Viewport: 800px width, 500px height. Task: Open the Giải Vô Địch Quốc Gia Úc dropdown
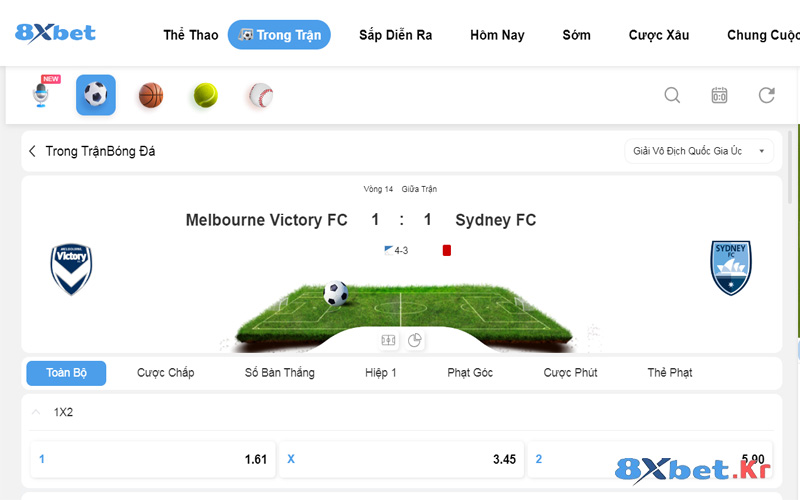point(698,151)
